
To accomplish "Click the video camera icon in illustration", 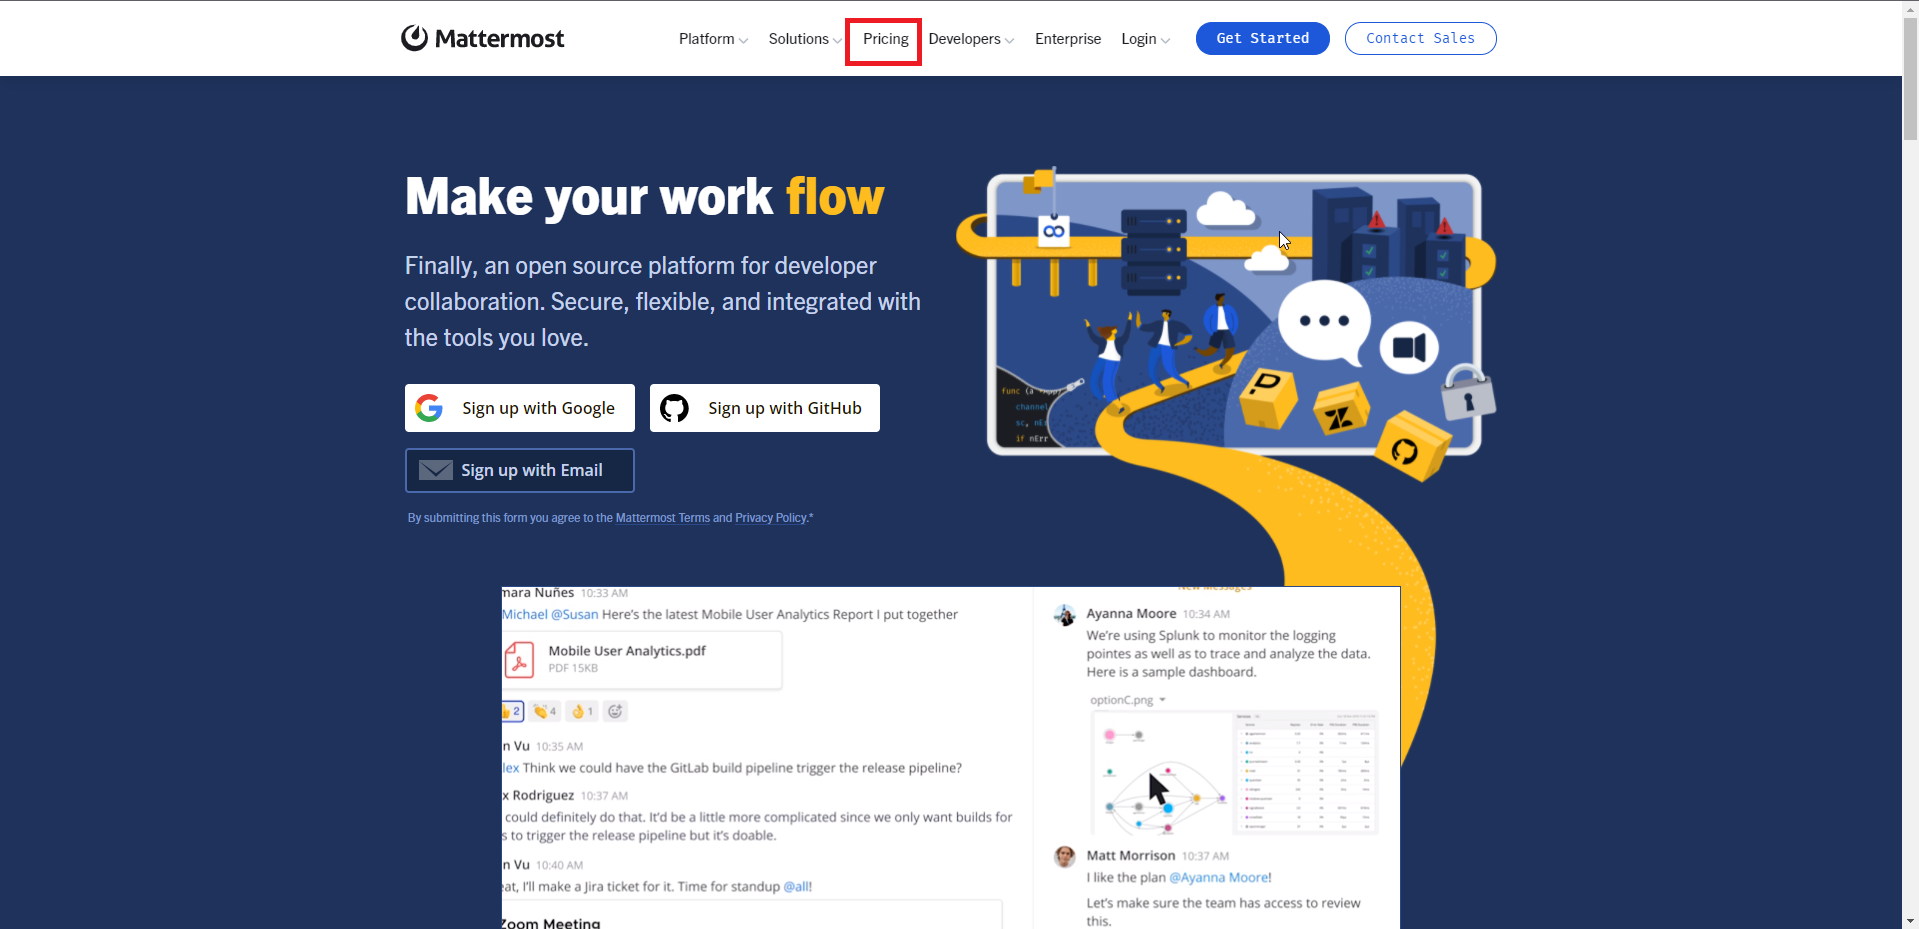I will point(1409,347).
